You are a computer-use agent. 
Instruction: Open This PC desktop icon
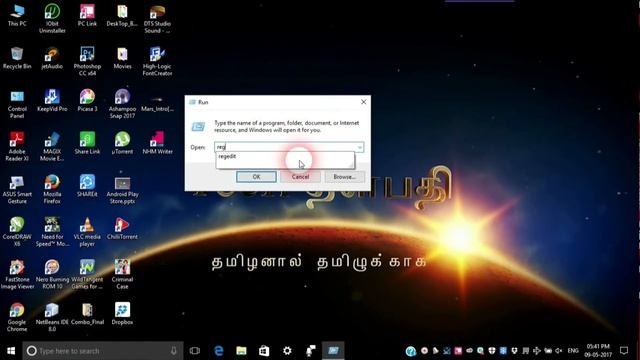tap(17, 16)
